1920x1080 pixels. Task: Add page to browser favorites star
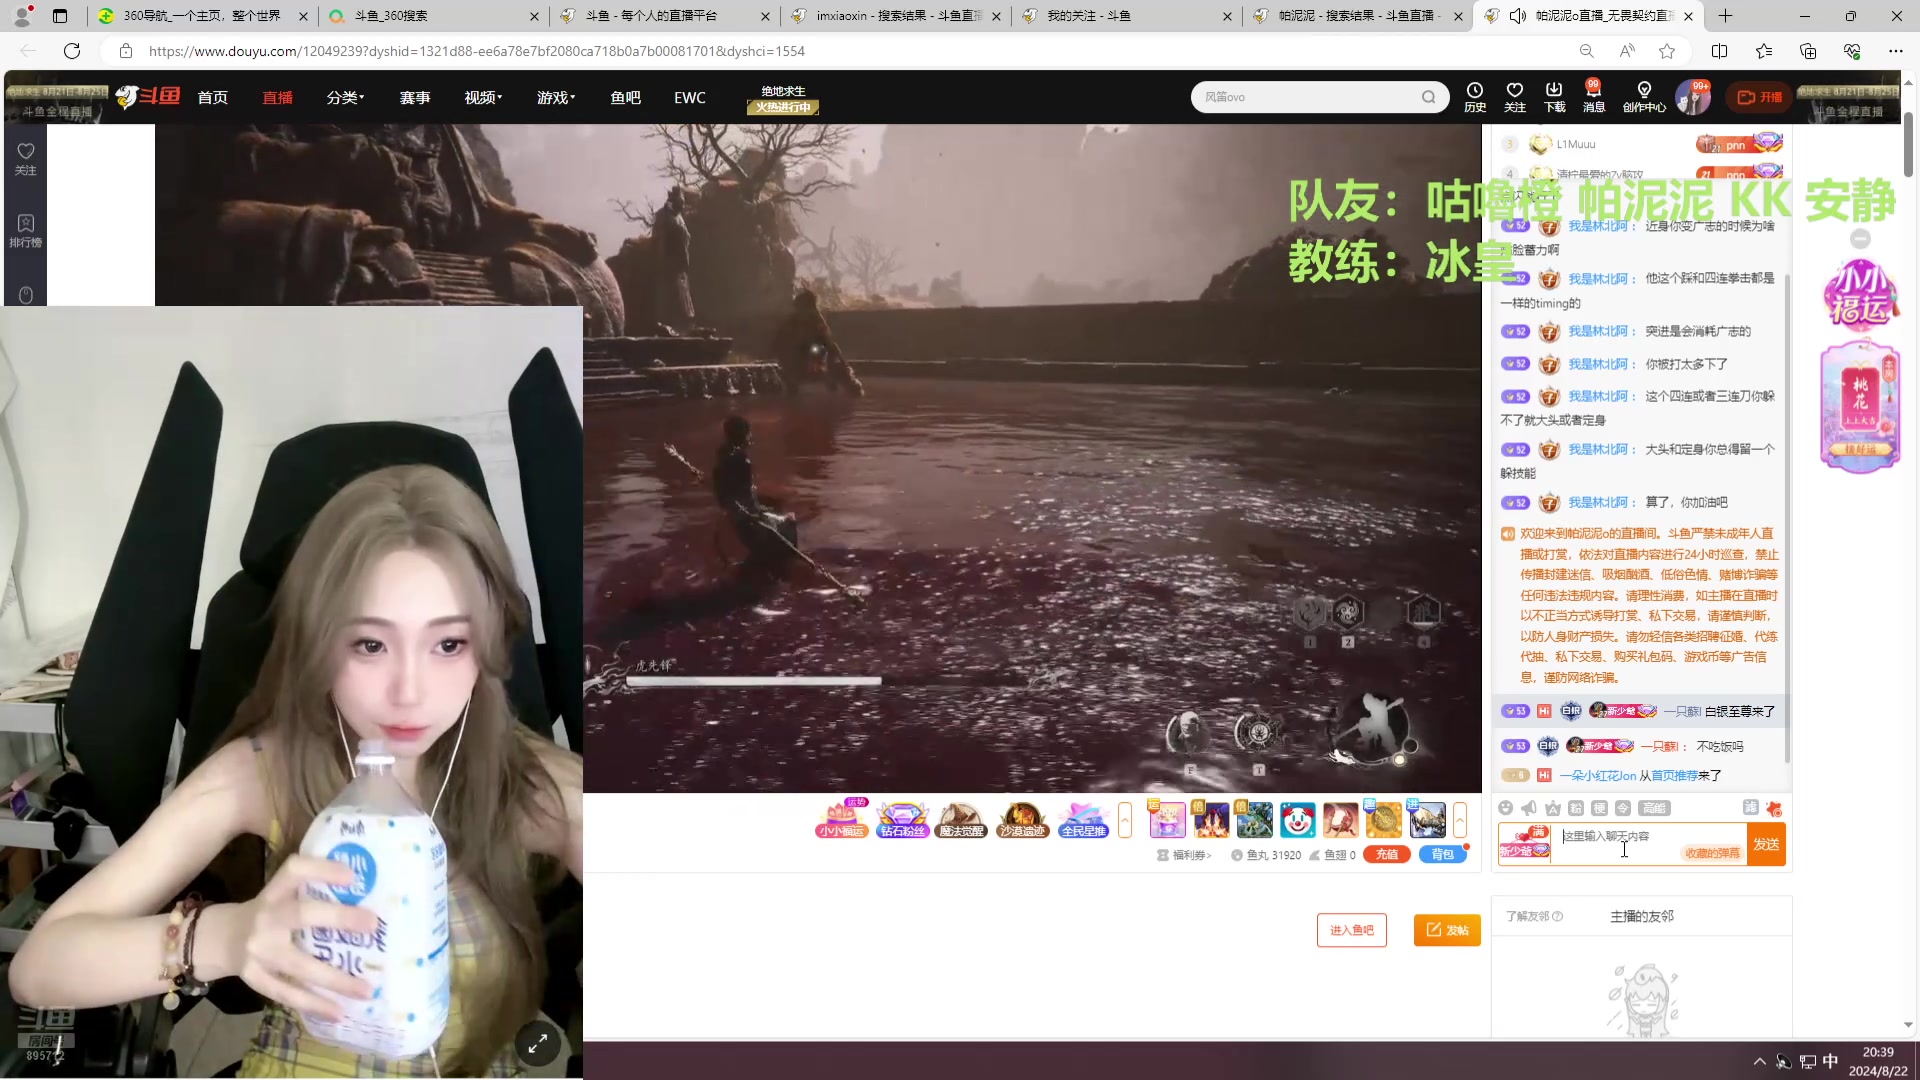tap(1667, 51)
